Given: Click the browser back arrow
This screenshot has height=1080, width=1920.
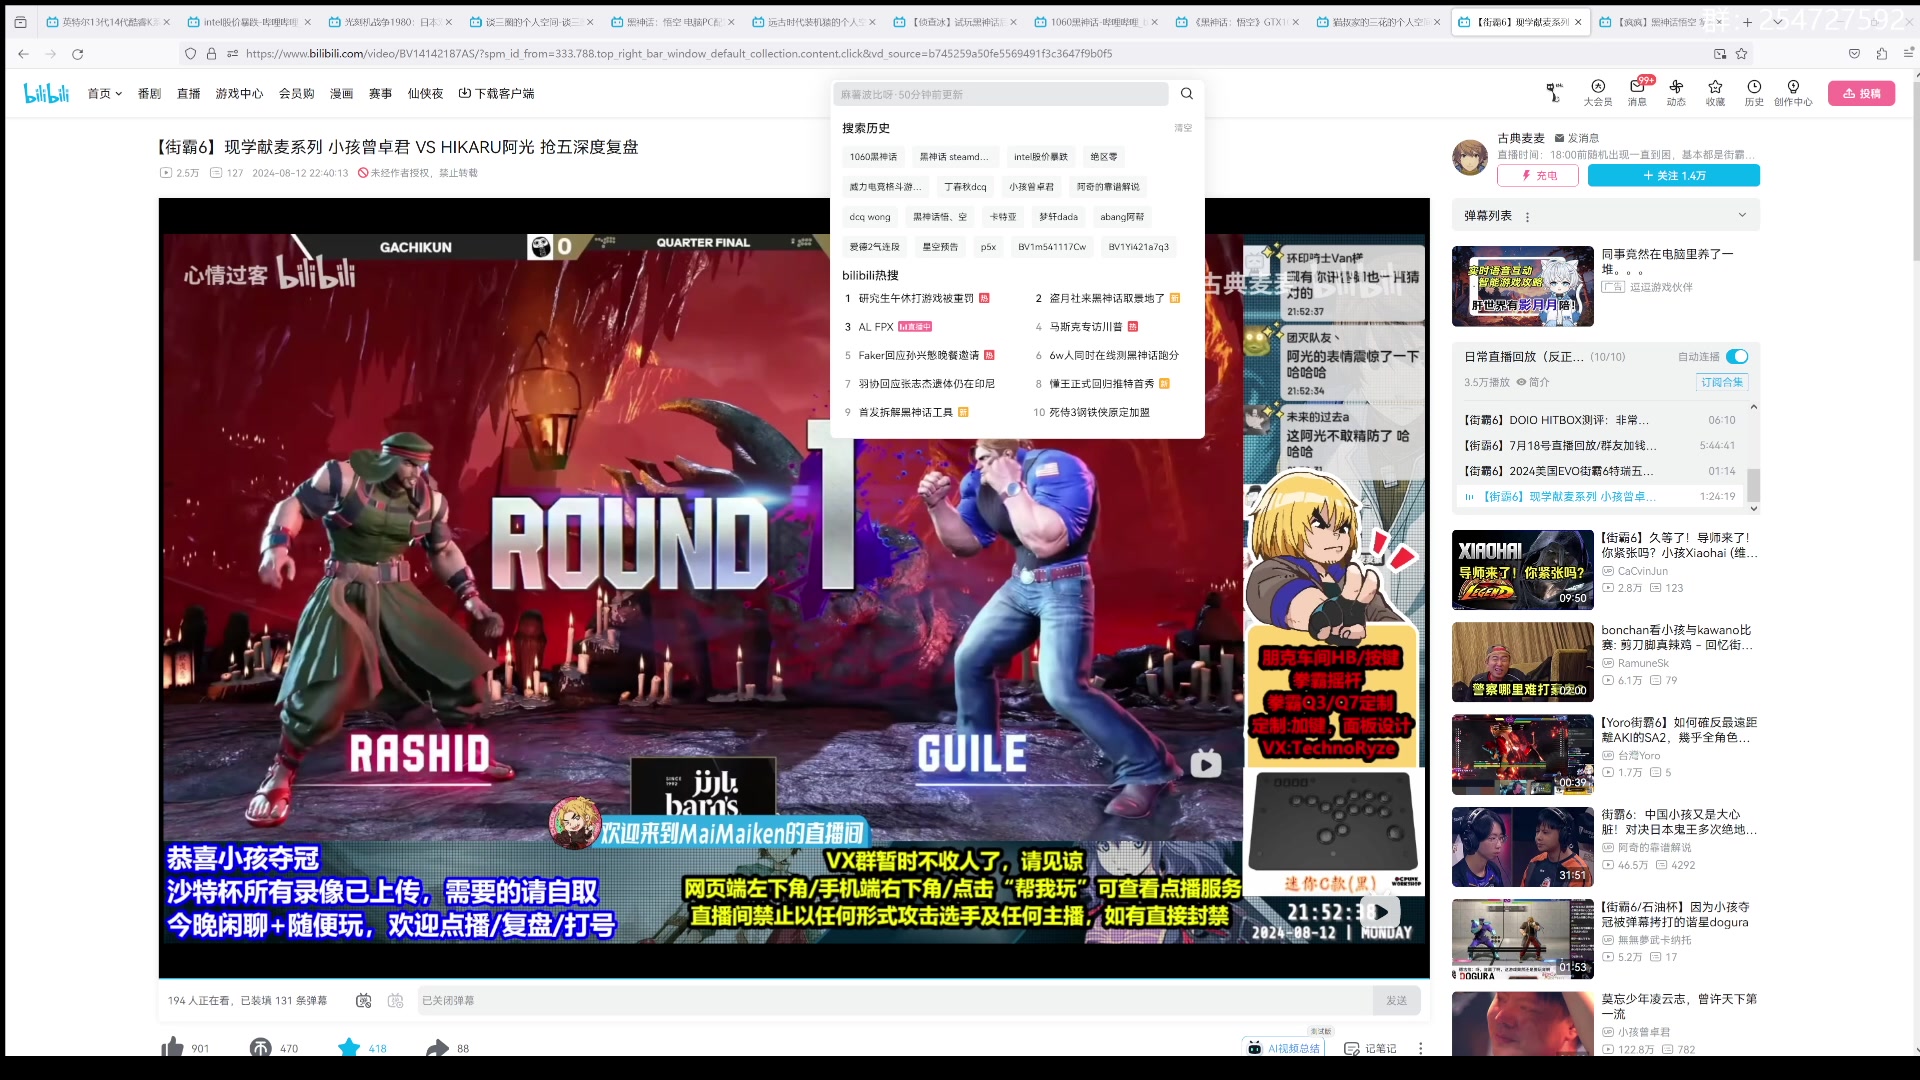Looking at the screenshot, I should point(23,54).
